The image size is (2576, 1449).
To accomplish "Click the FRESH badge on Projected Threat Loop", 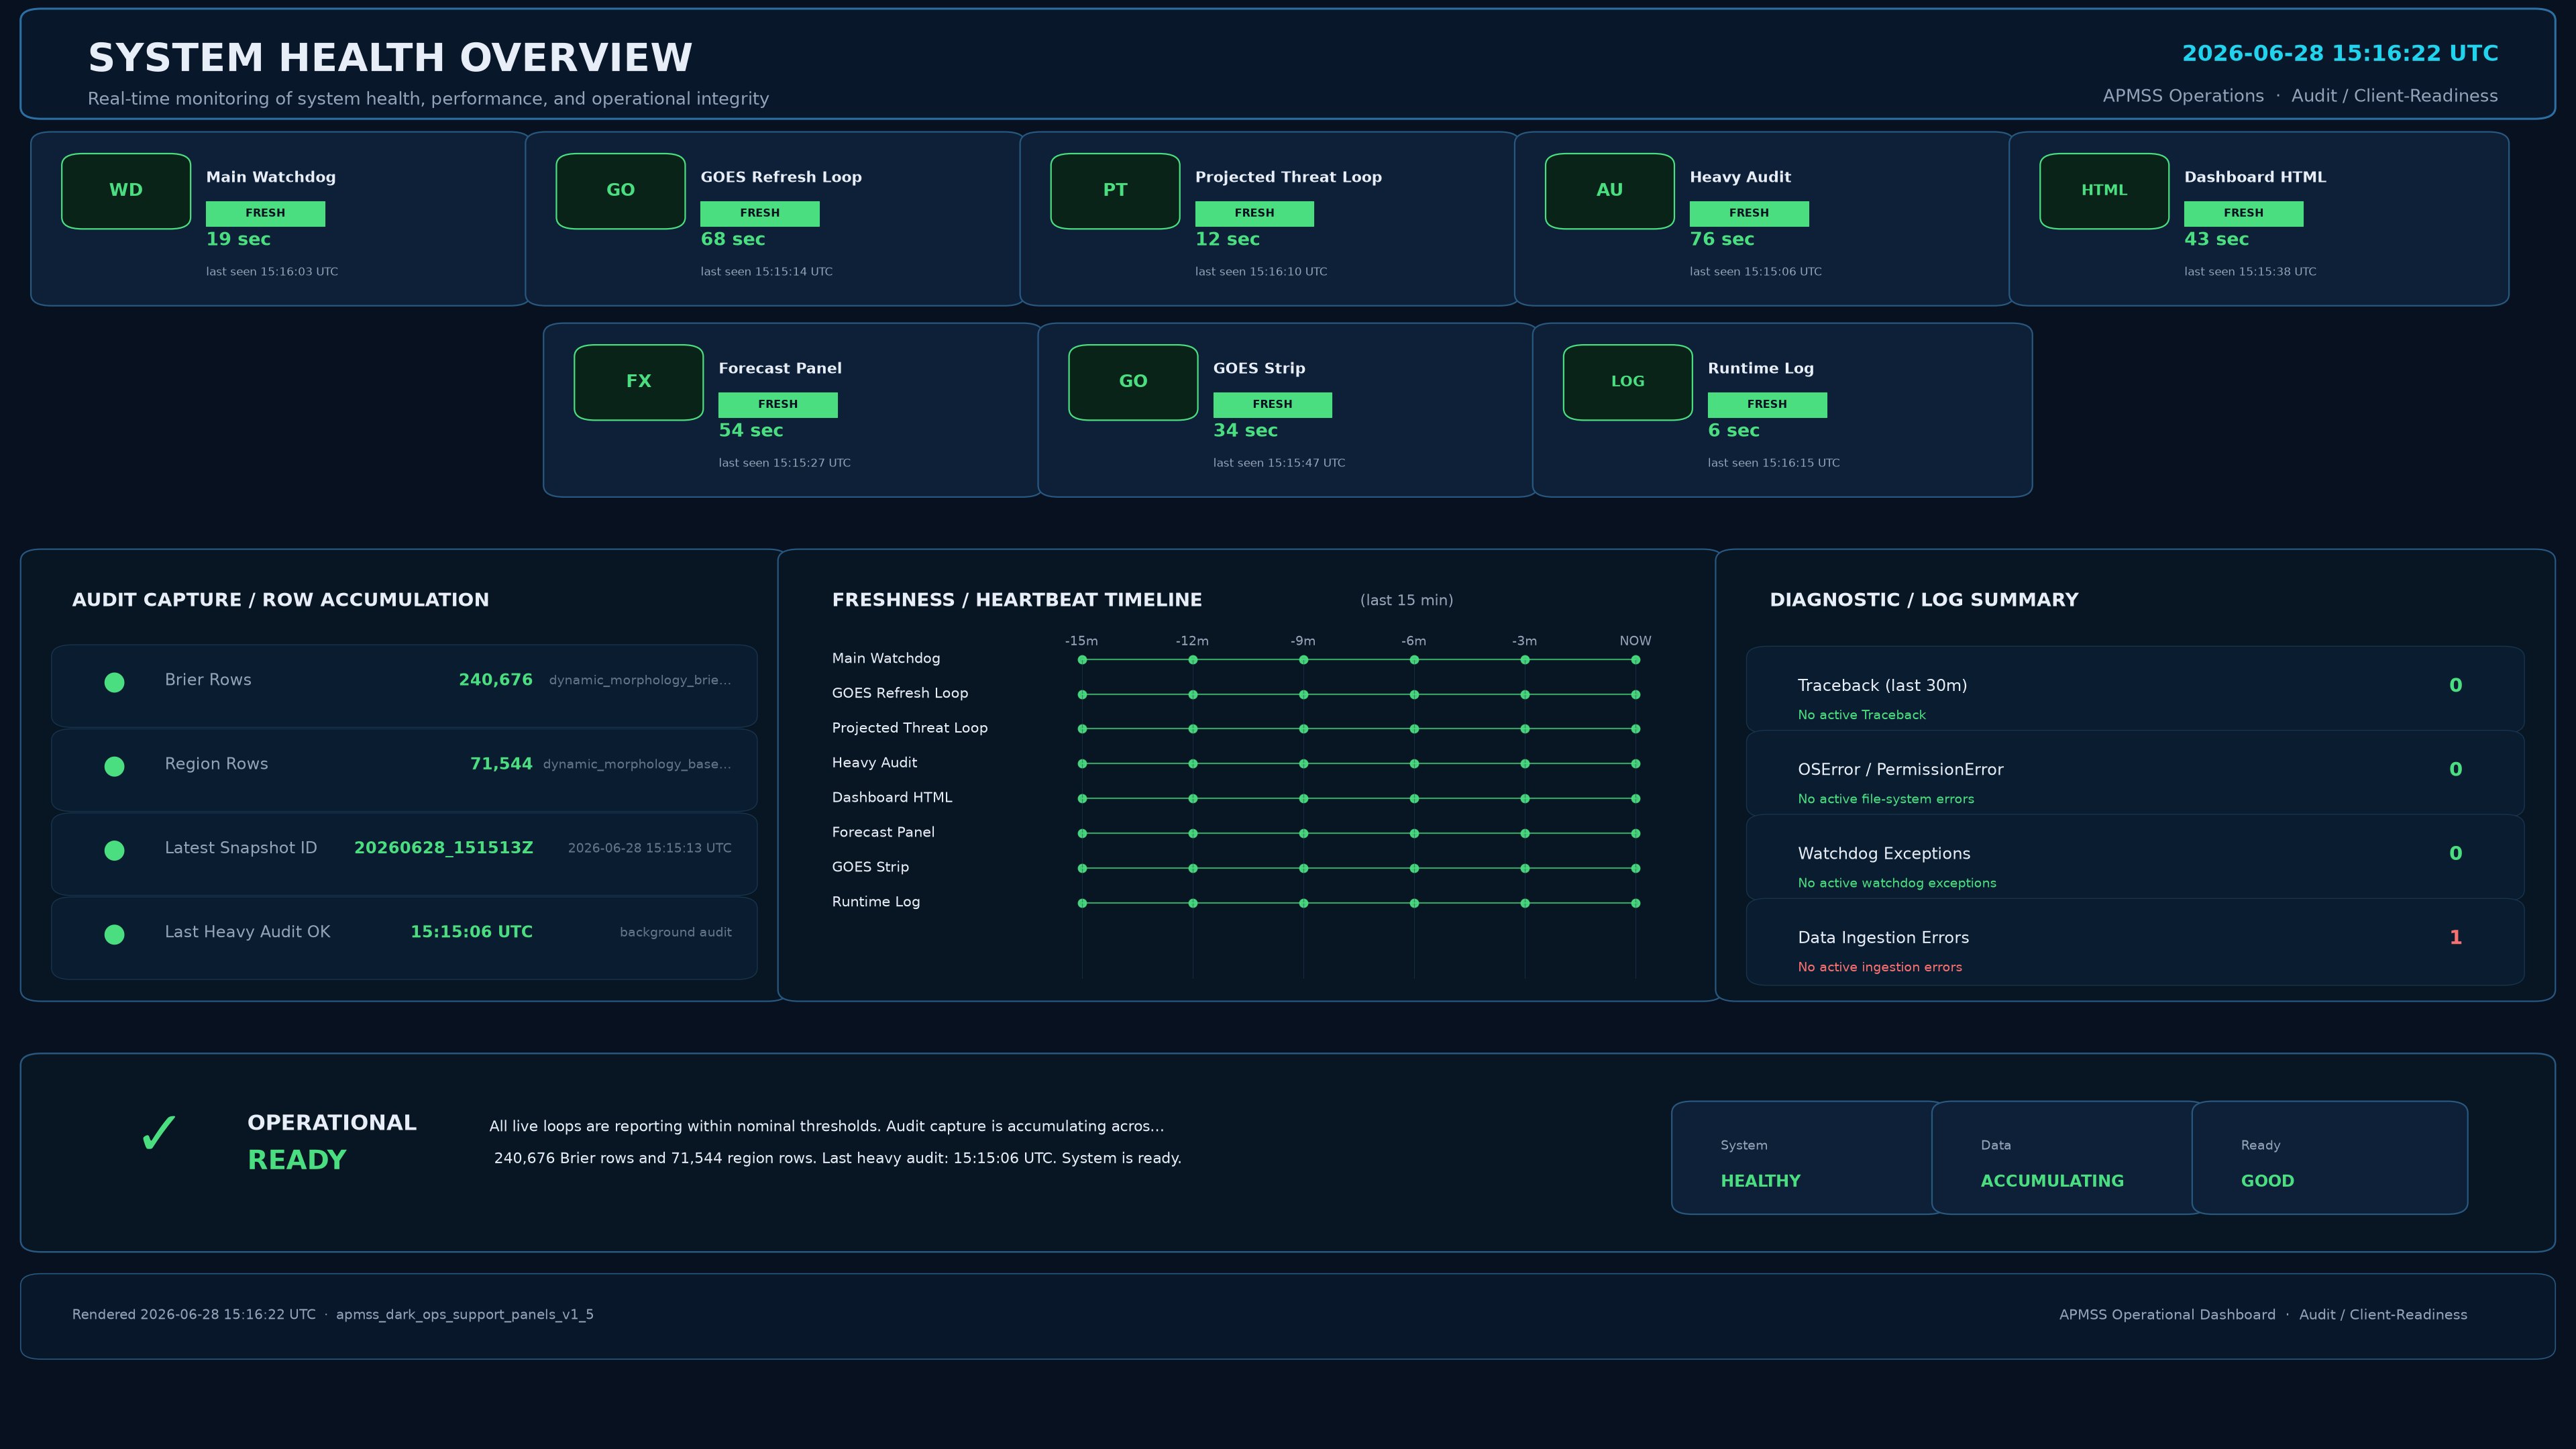I will (x=1254, y=214).
